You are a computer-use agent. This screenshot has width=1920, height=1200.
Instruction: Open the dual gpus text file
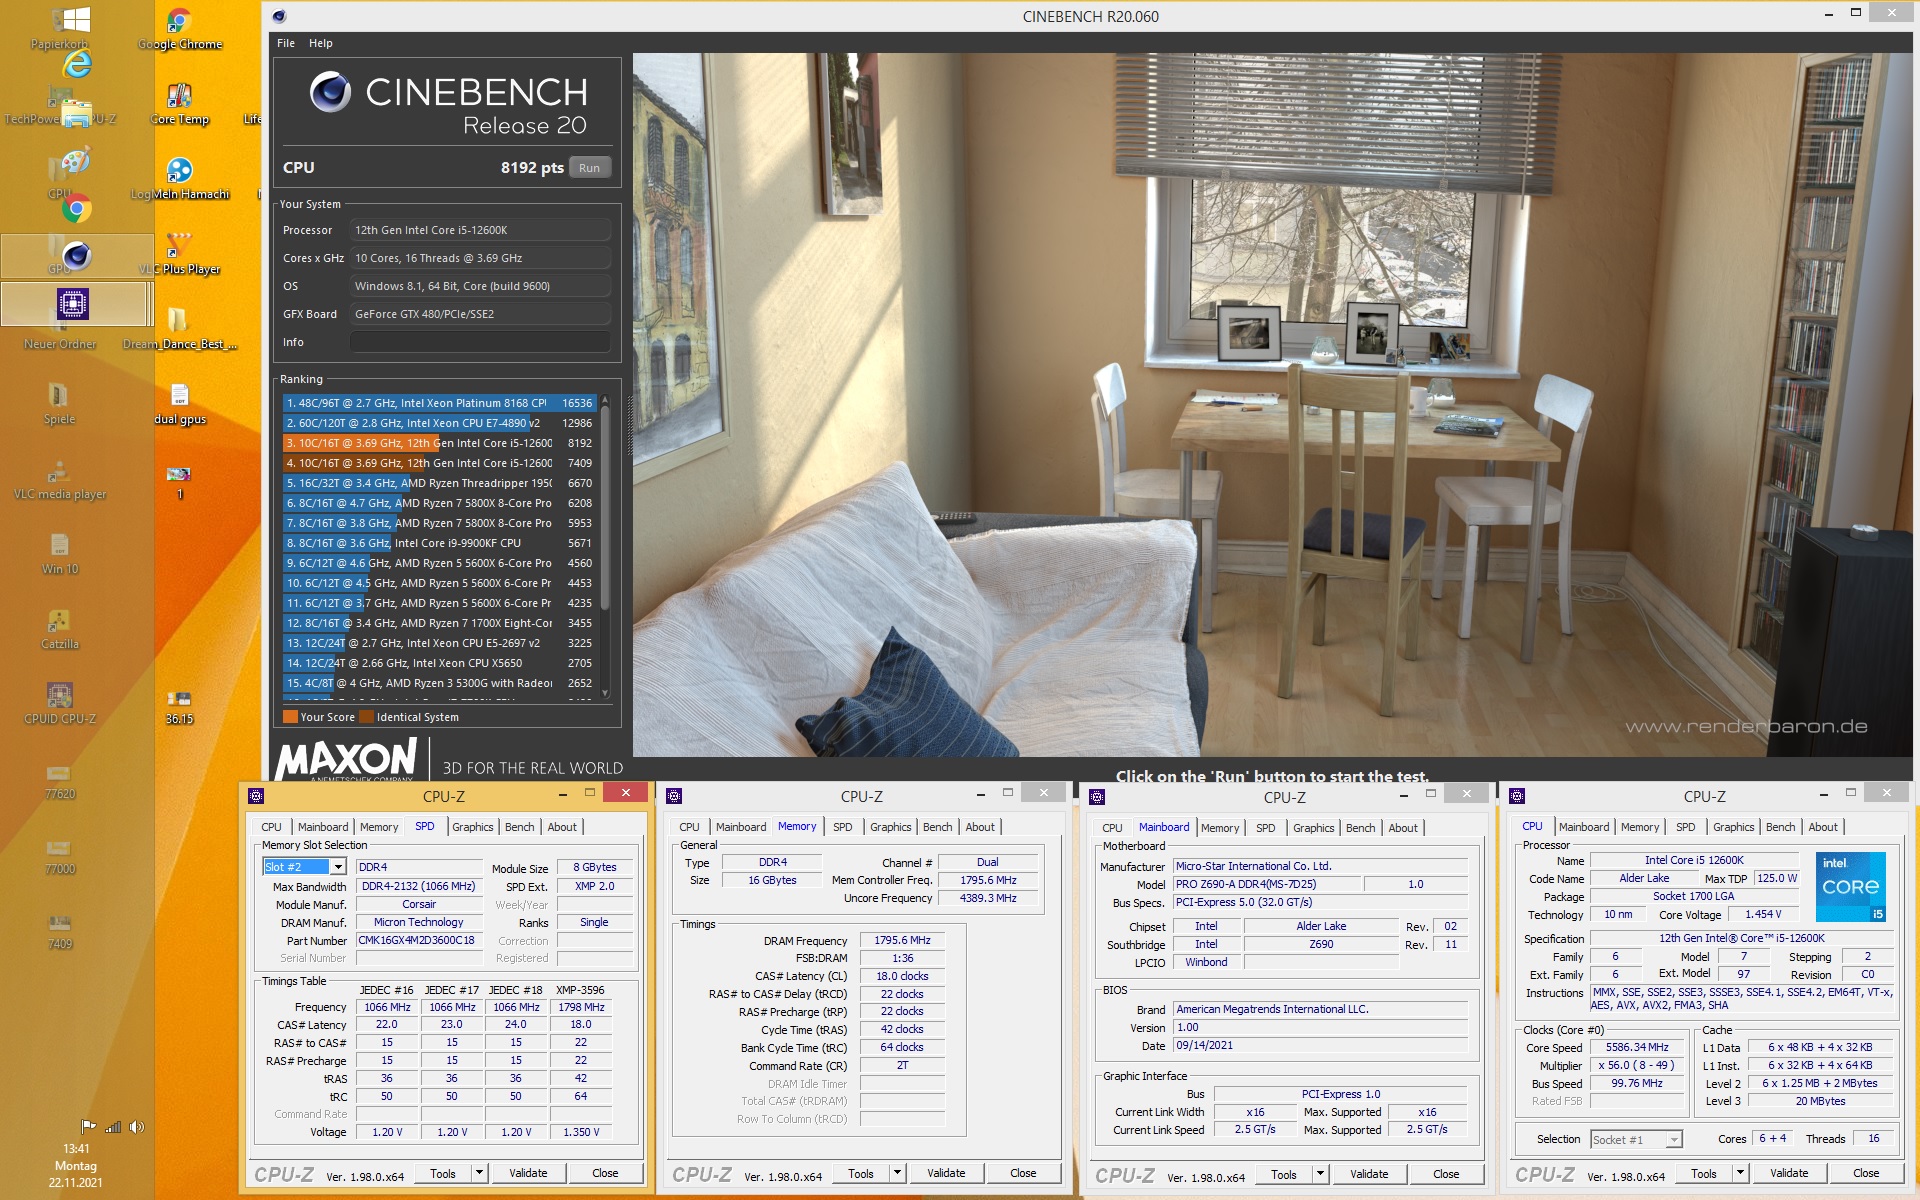180,404
